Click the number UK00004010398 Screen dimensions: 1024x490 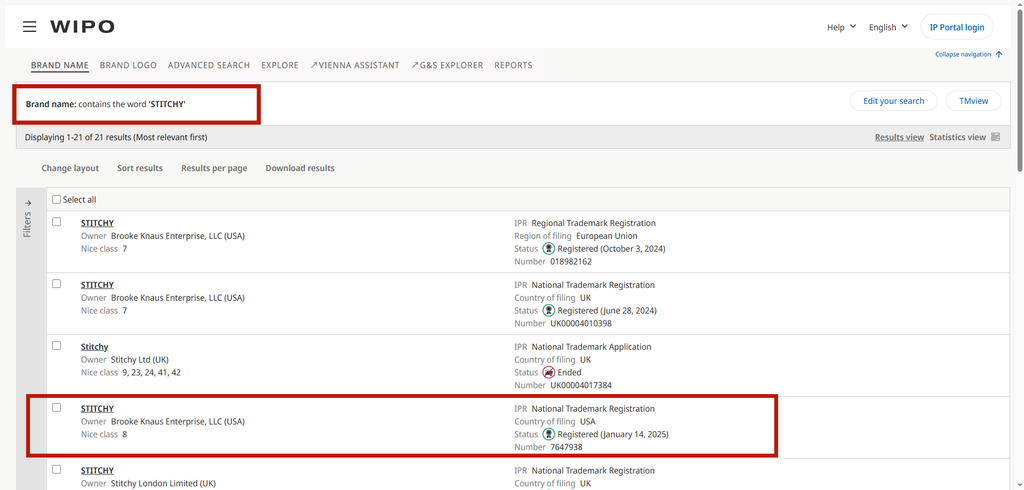(x=581, y=323)
